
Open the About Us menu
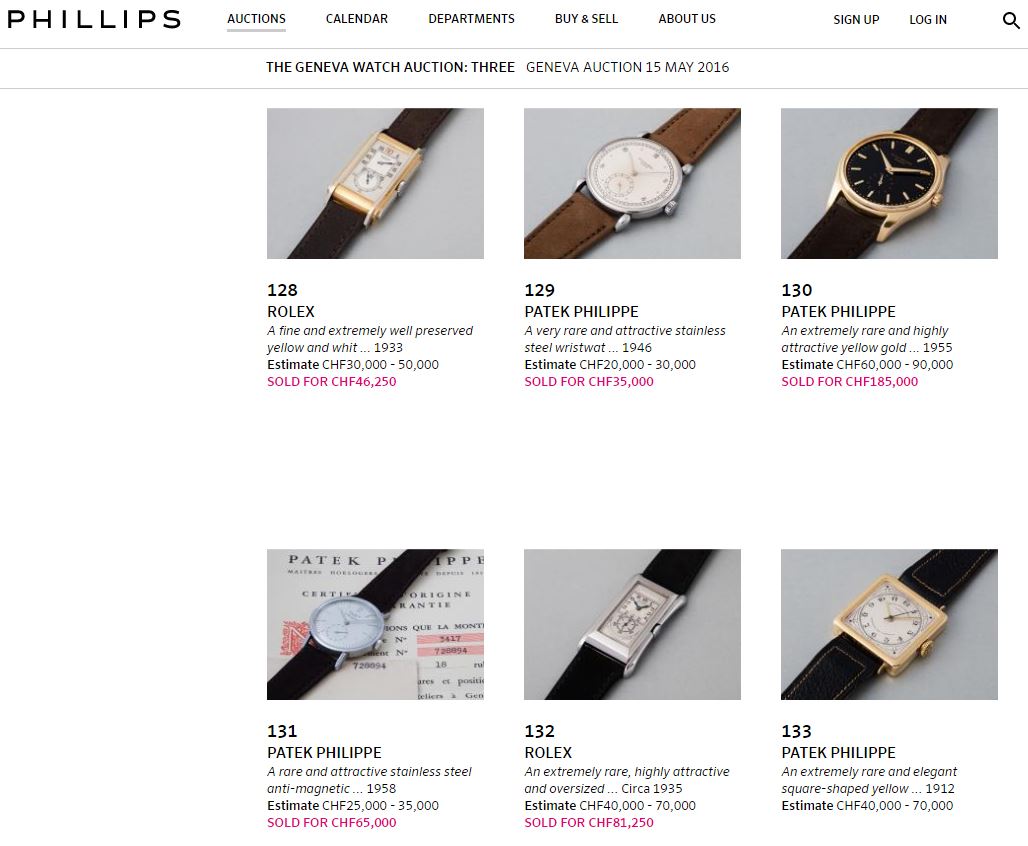pos(687,19)
